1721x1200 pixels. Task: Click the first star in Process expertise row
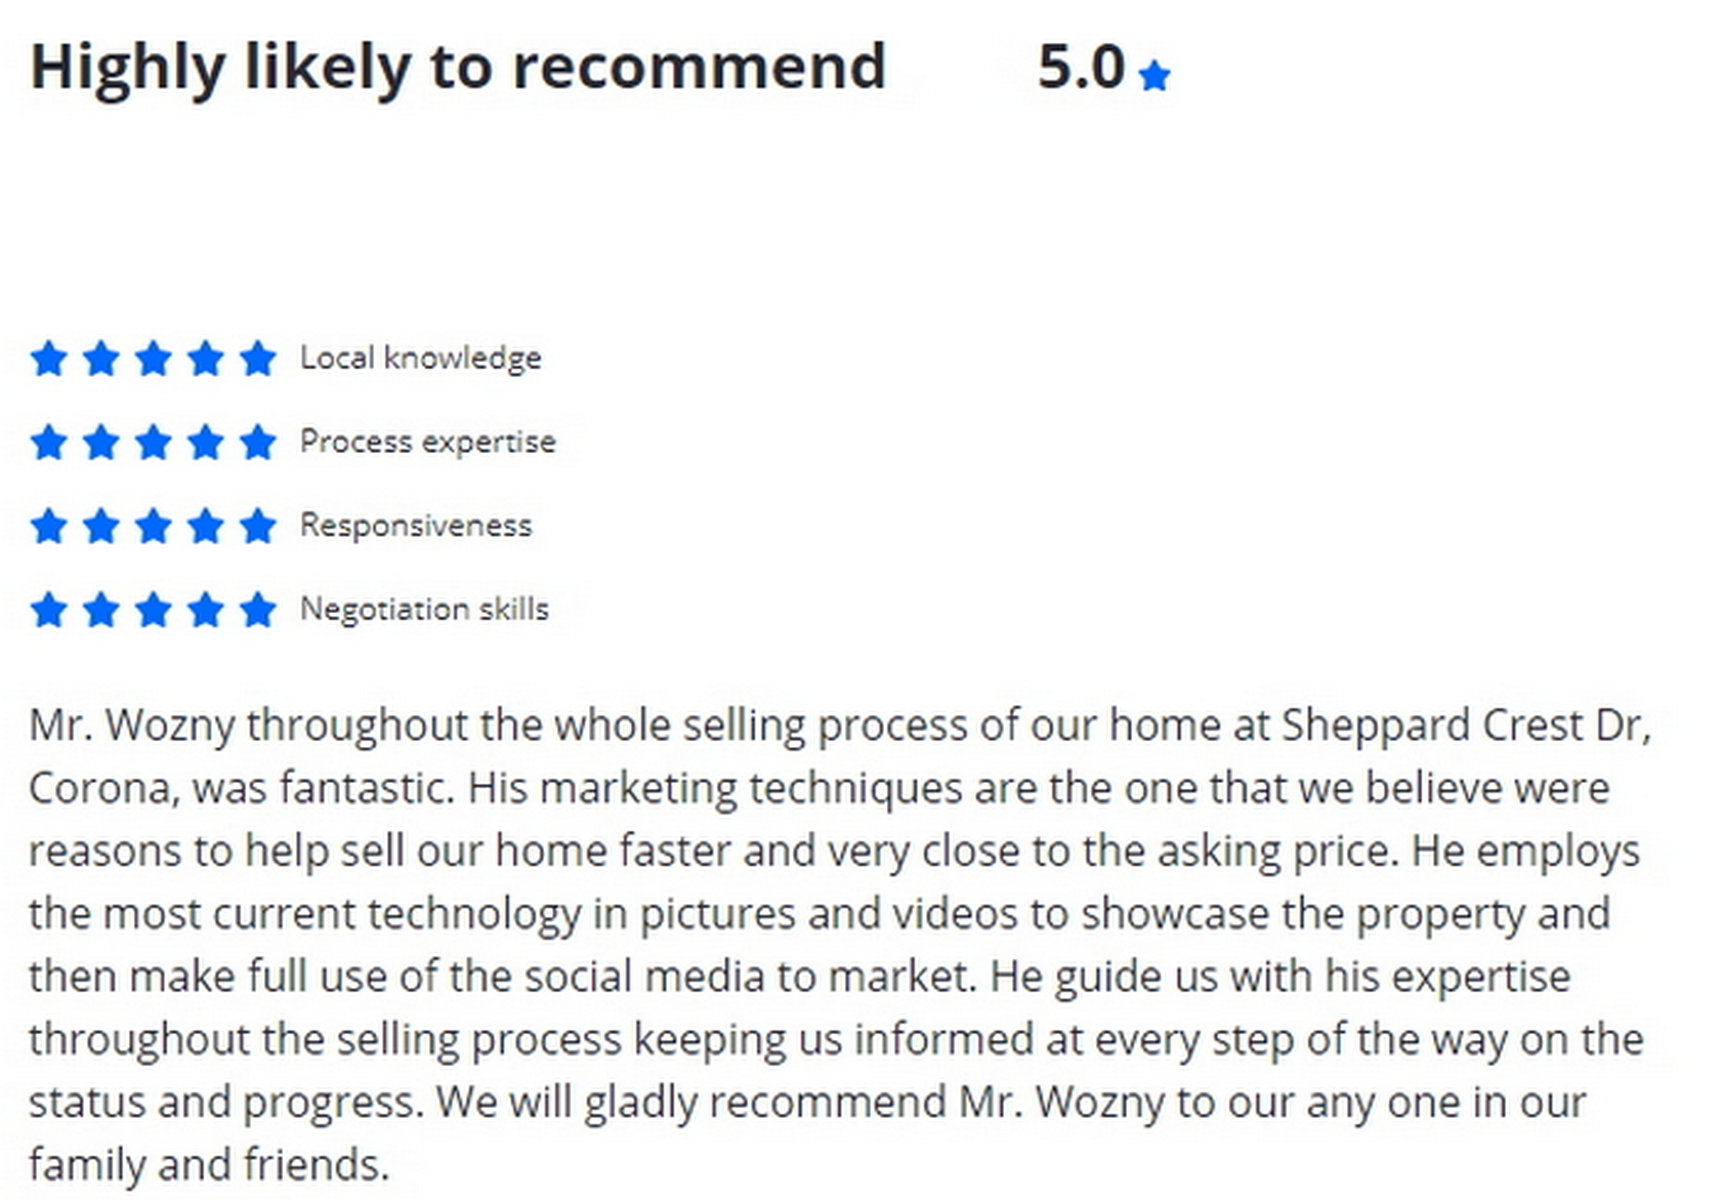[x=48, y=442]
